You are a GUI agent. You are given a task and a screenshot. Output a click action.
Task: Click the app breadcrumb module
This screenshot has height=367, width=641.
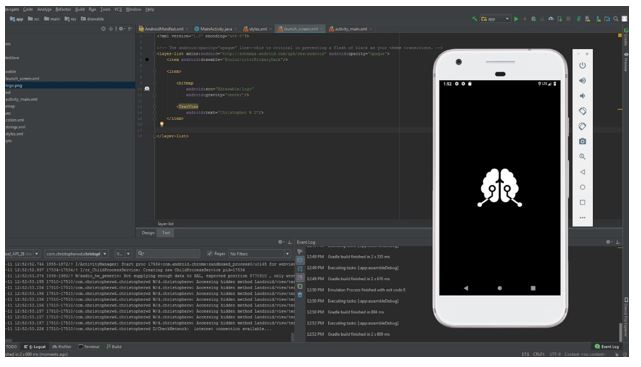[x=16, y=19]
